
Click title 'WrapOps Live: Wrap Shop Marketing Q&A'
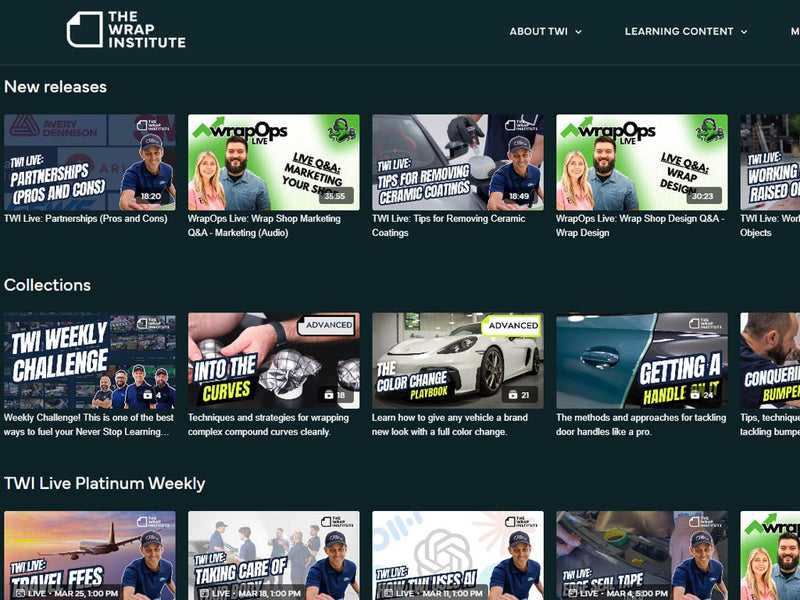point(264,226)
